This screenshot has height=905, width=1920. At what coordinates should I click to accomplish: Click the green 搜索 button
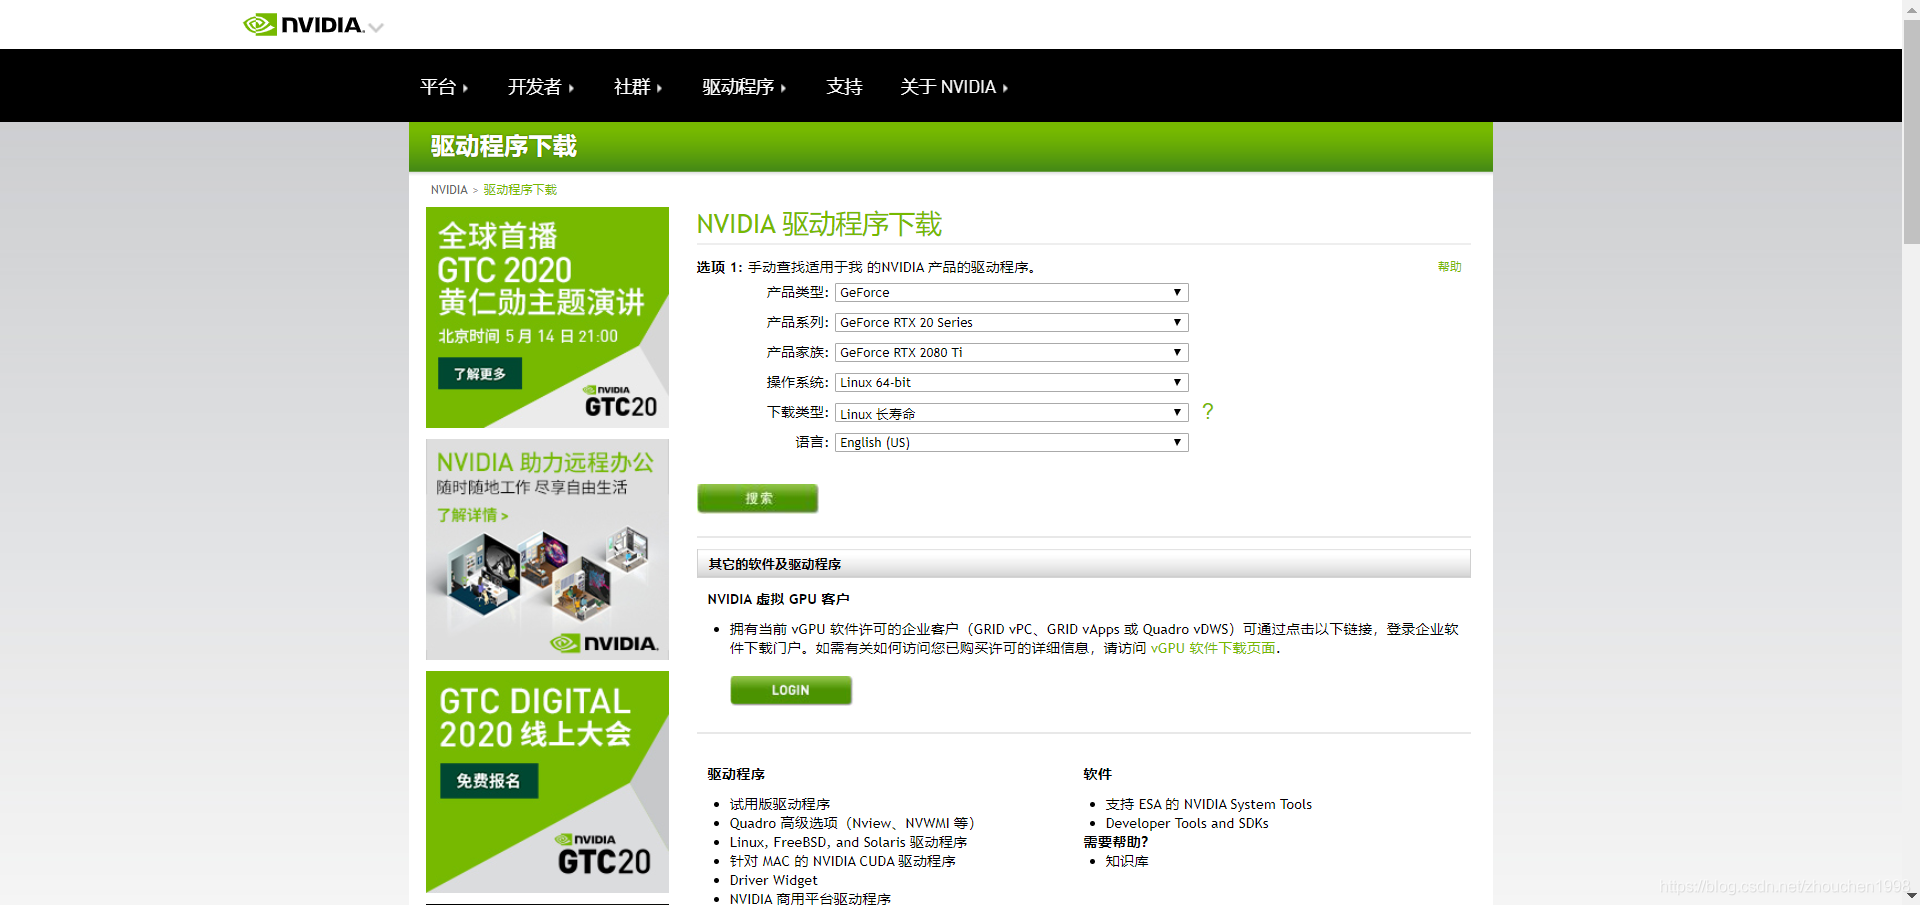point(758,498)
